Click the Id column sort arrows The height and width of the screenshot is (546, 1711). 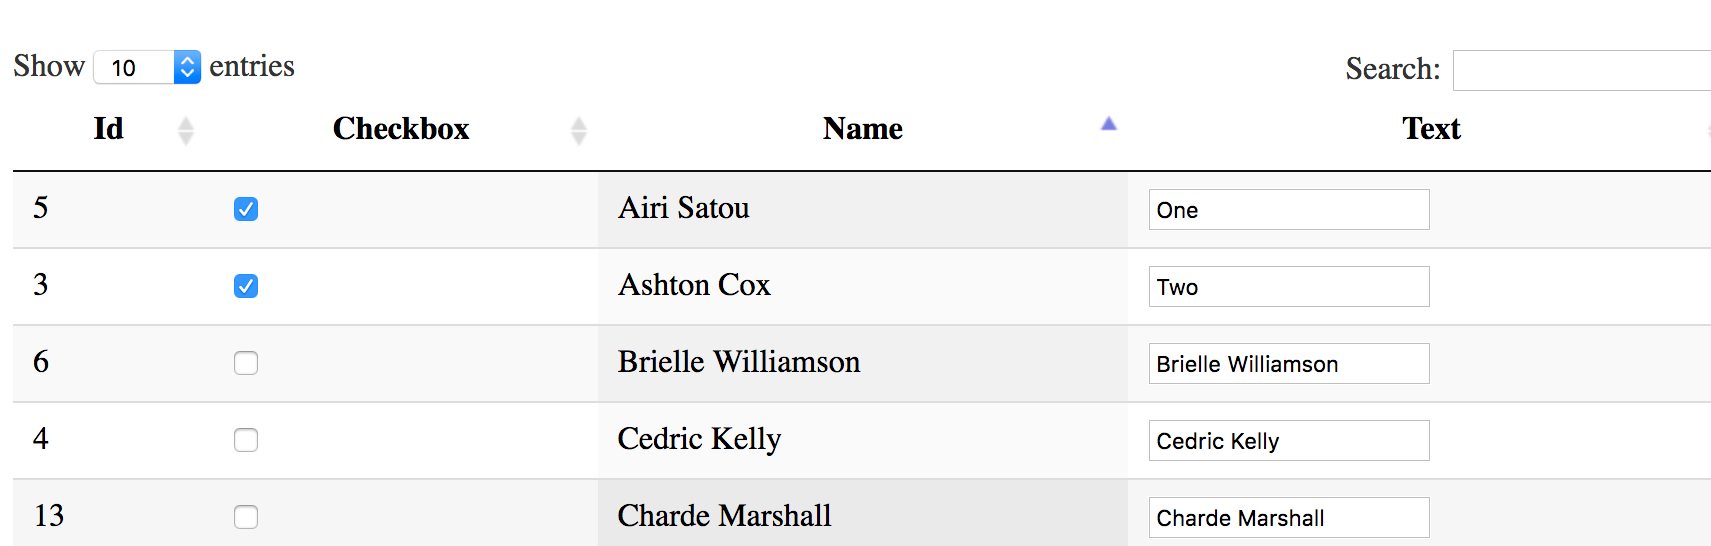click(x=185, y=130)
